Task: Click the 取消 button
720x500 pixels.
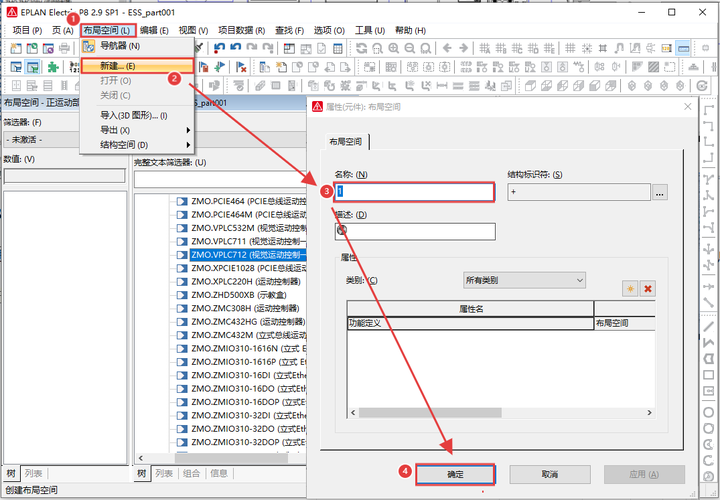Action: click(550, 474)
